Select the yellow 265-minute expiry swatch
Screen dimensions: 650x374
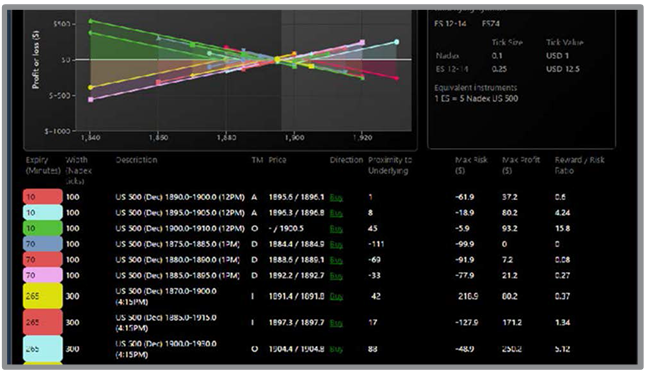(43, 296)
